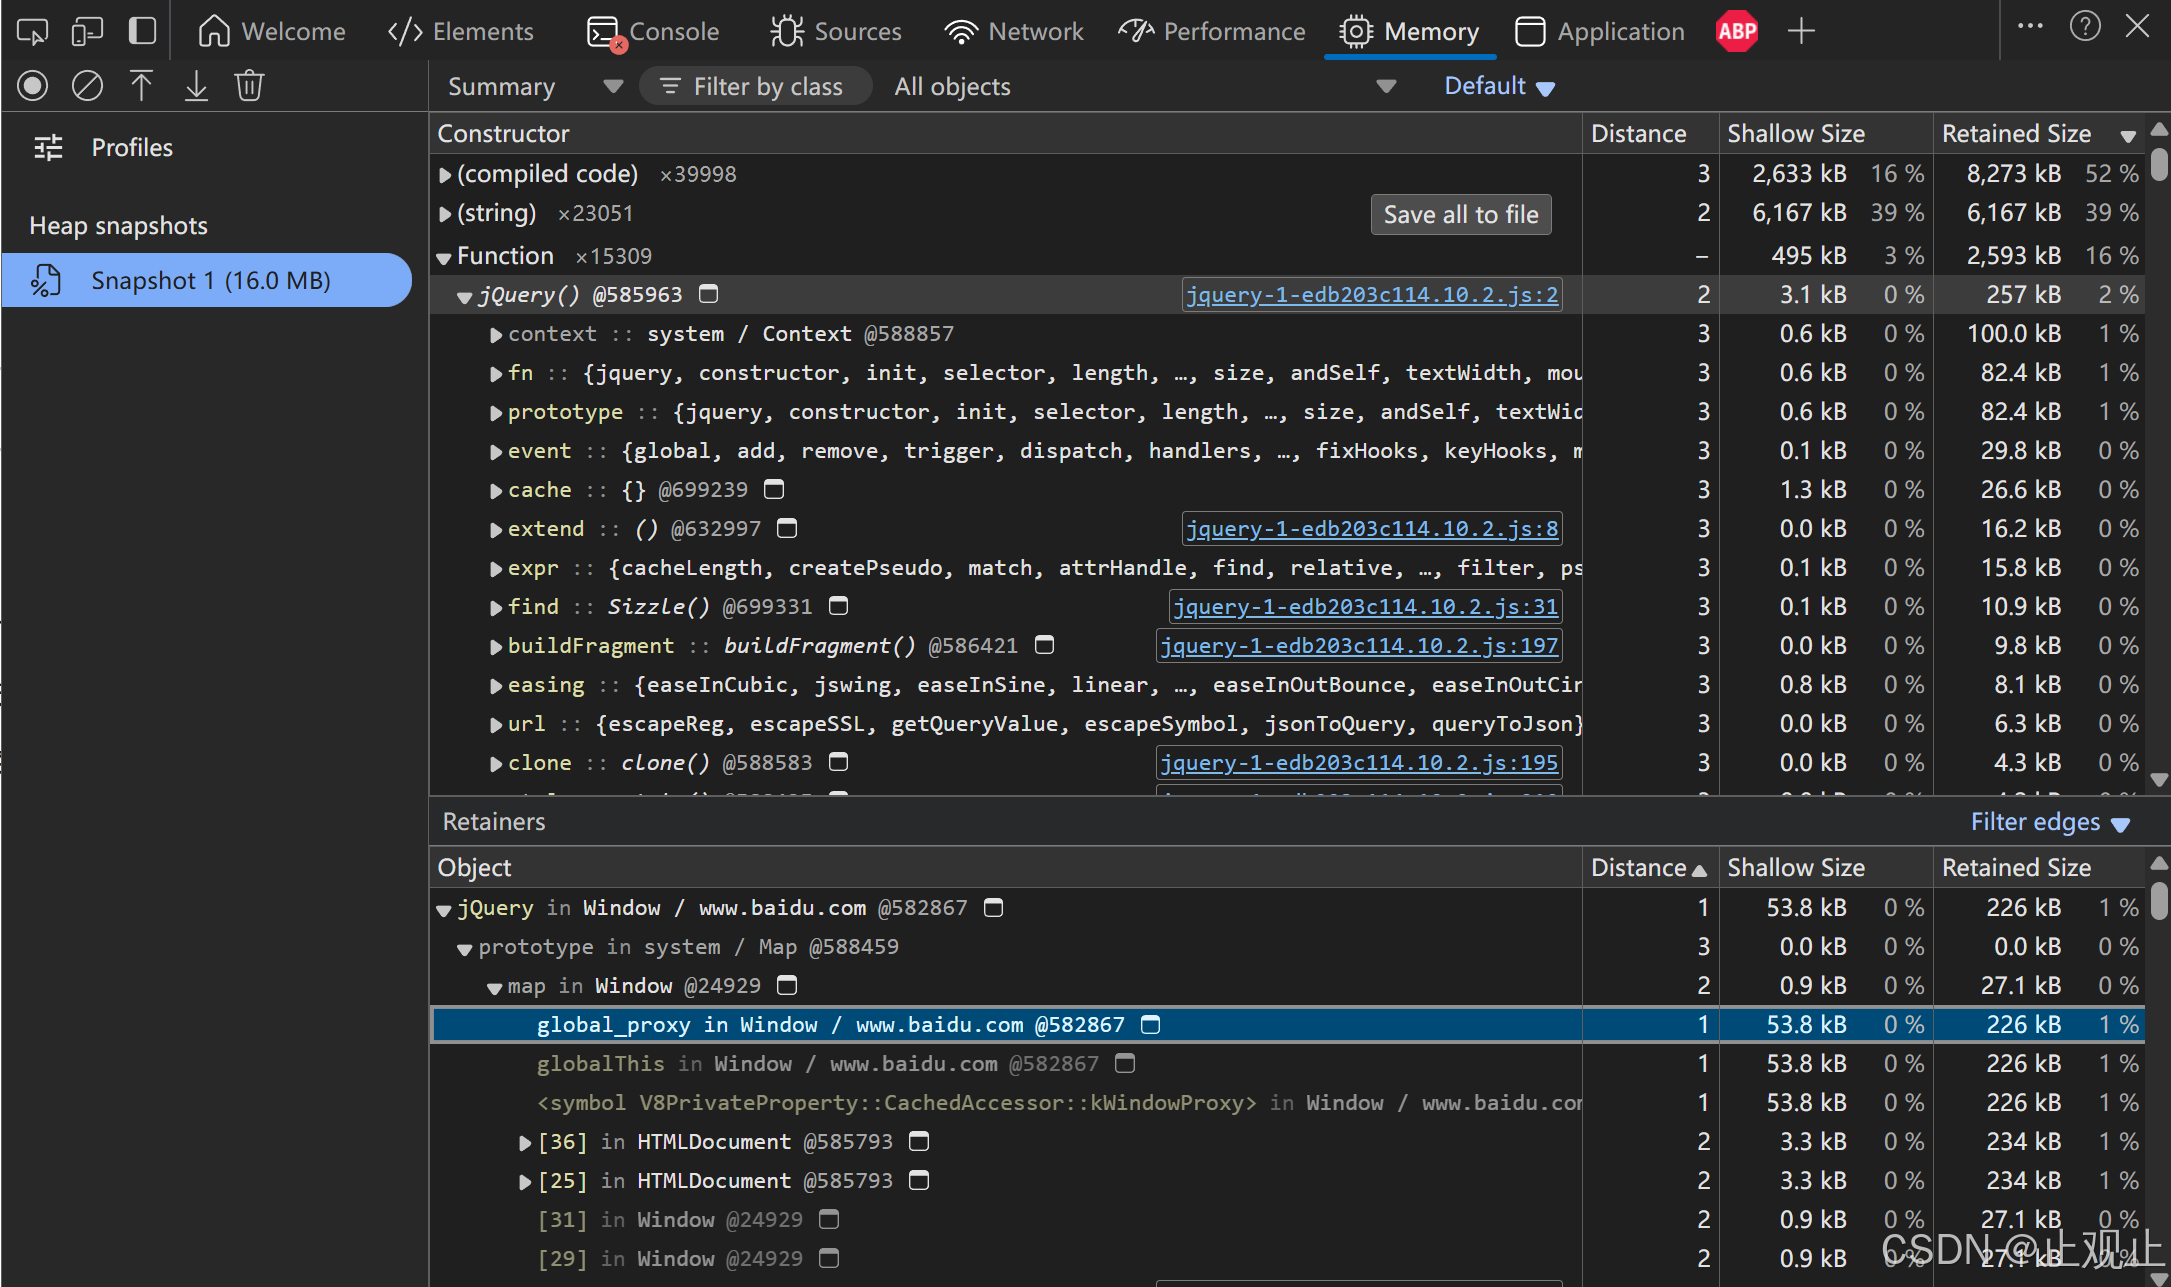Image resolution: width=2171 pixels, height=1287 pixels.
Task: Open the Console tab
Action: [653, 31]
